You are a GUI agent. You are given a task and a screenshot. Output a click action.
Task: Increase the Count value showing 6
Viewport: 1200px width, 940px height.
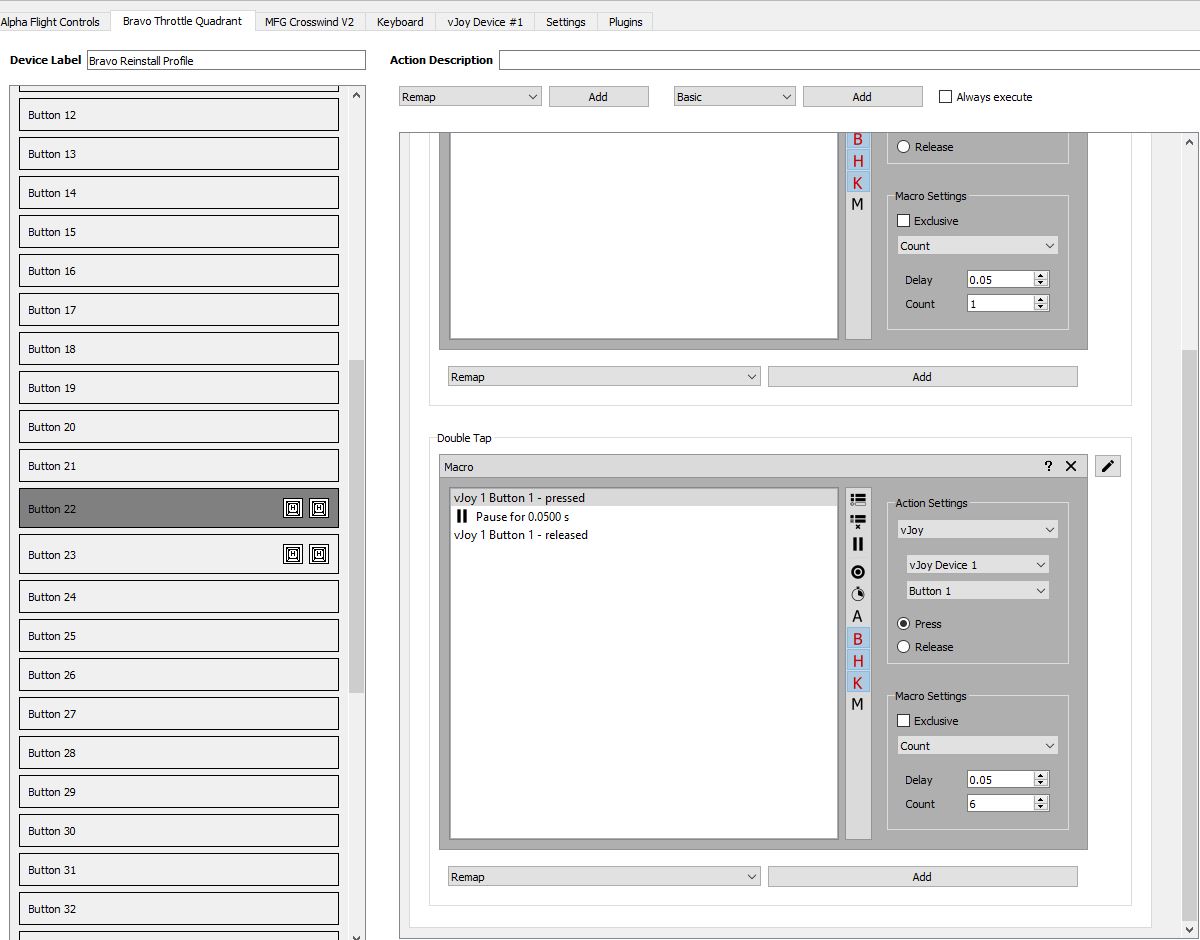(1041, 799)
